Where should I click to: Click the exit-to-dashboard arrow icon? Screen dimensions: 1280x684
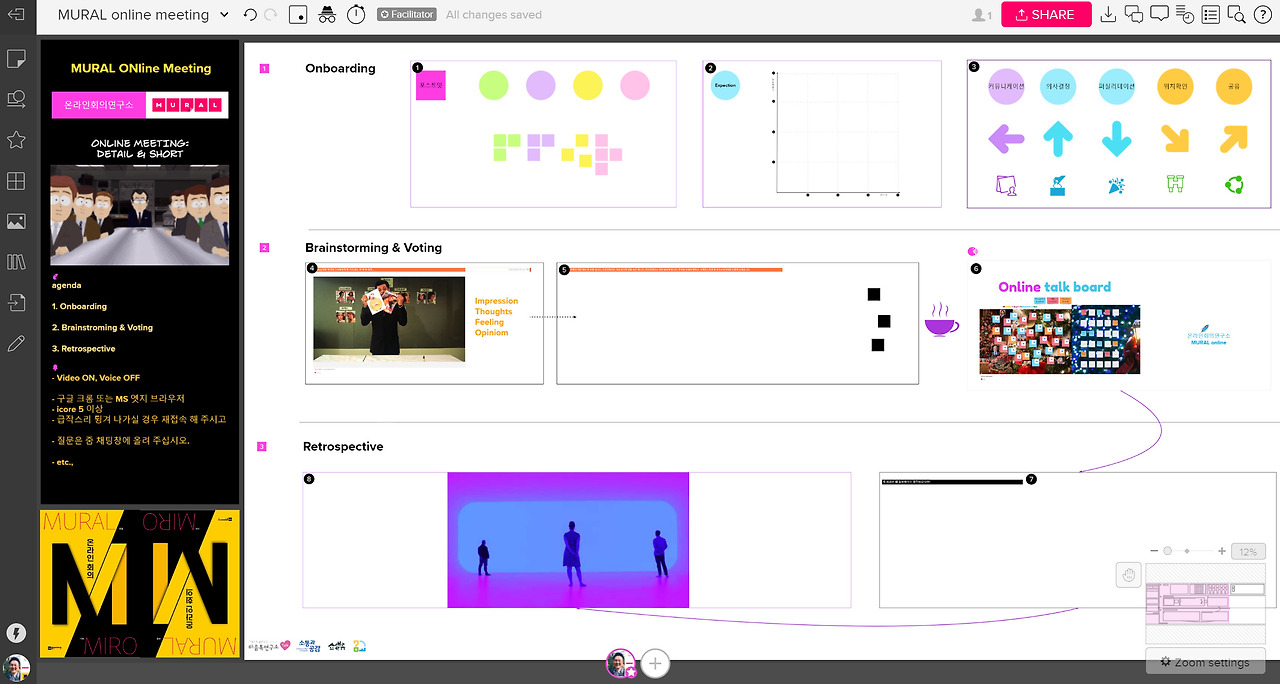coord(15,15)
